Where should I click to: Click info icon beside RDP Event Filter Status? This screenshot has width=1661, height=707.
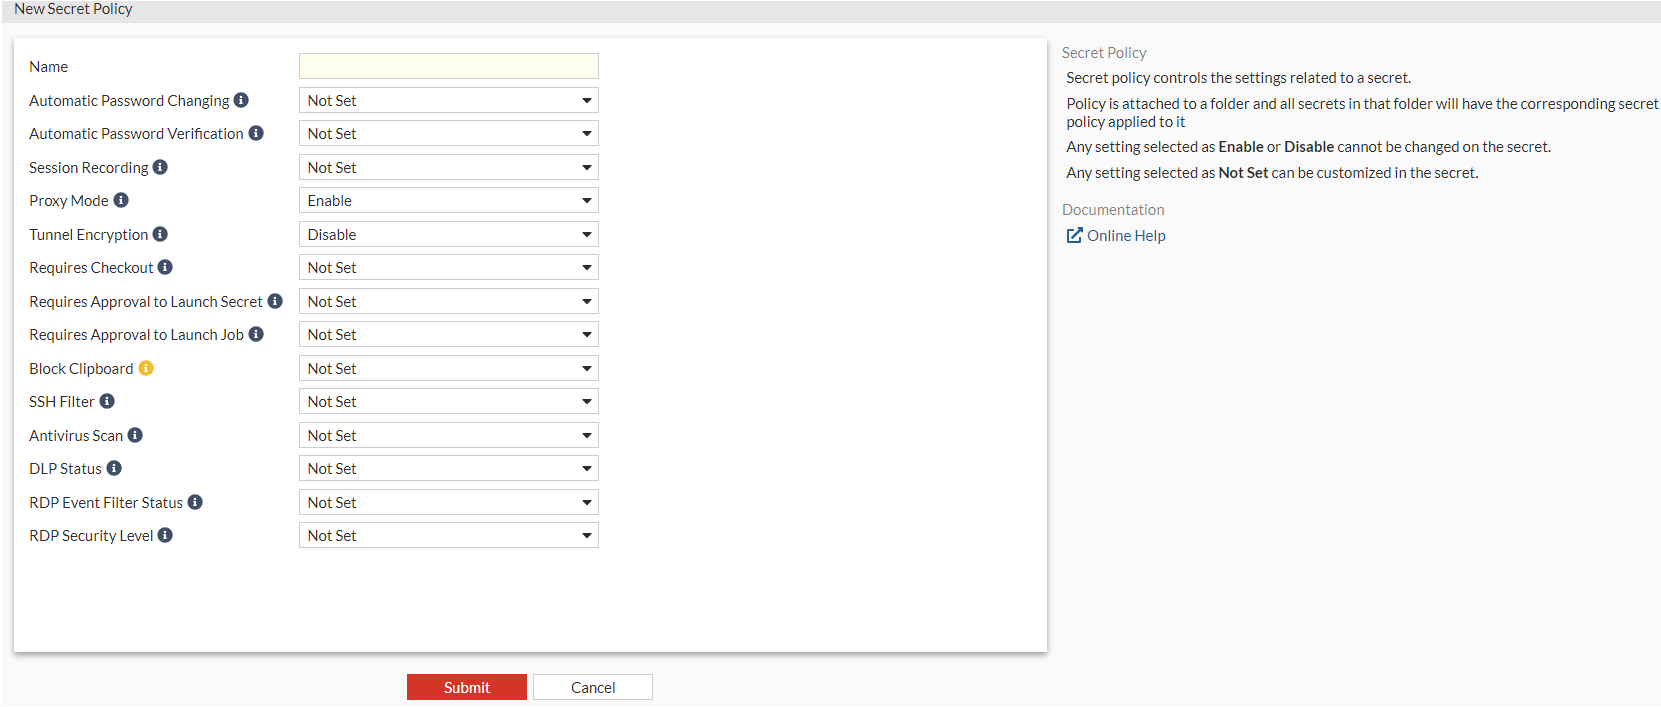[x=195, y=502]
